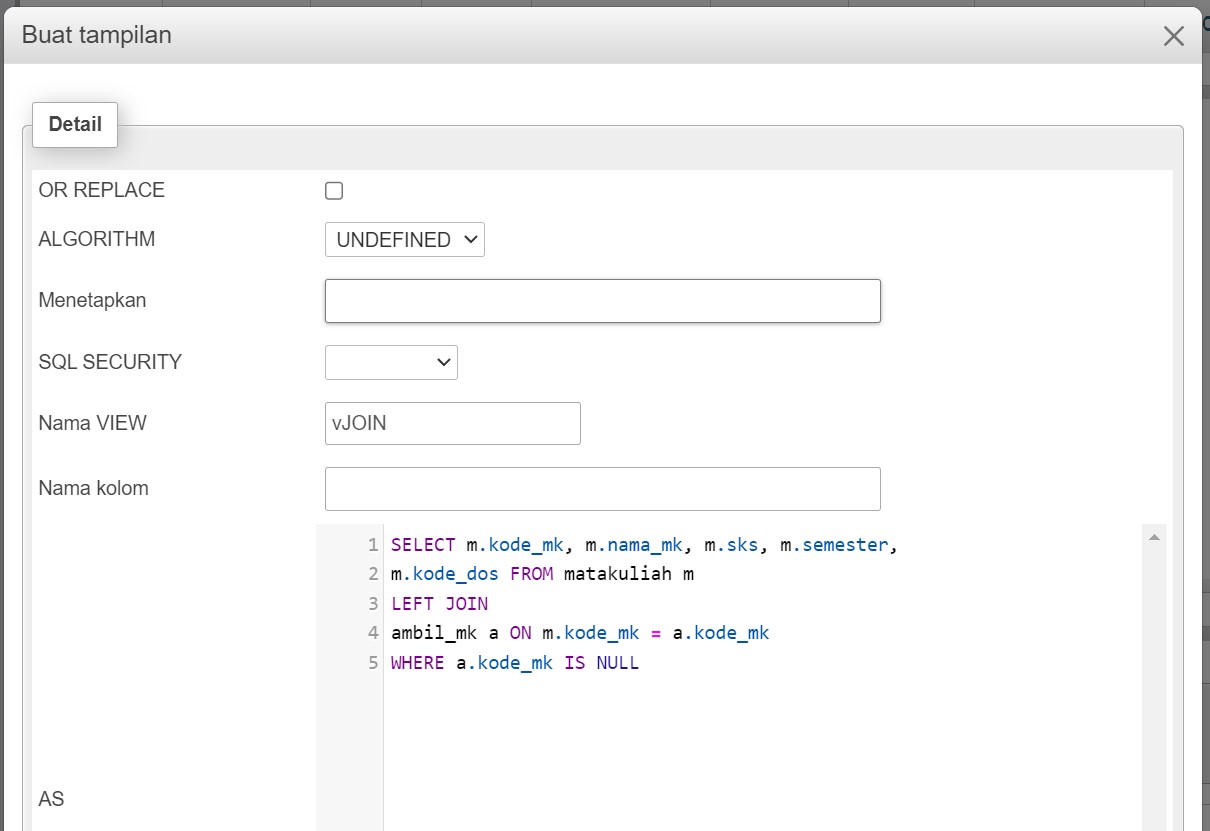Click line number 5 in editor gutter

coord(373,663)
